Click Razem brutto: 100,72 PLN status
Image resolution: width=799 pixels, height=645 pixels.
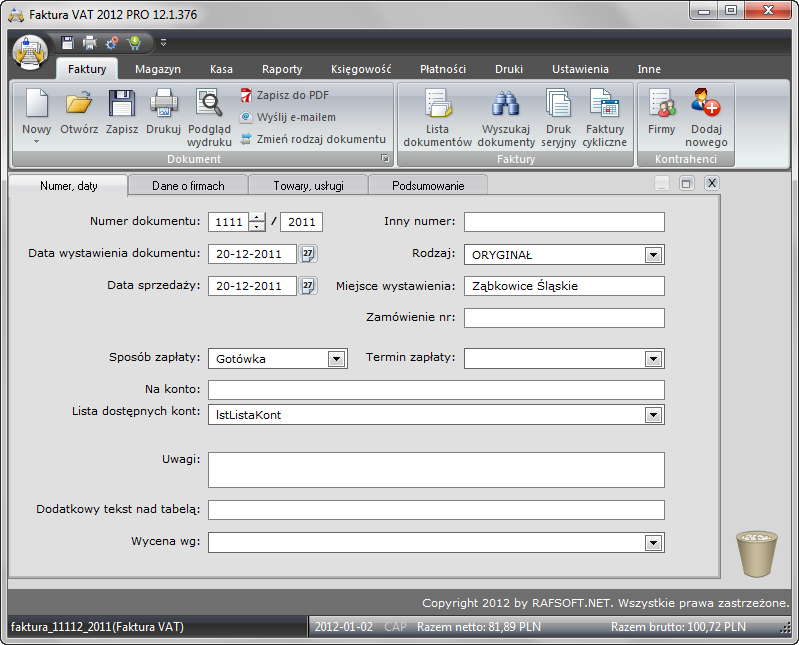(678, 627)
